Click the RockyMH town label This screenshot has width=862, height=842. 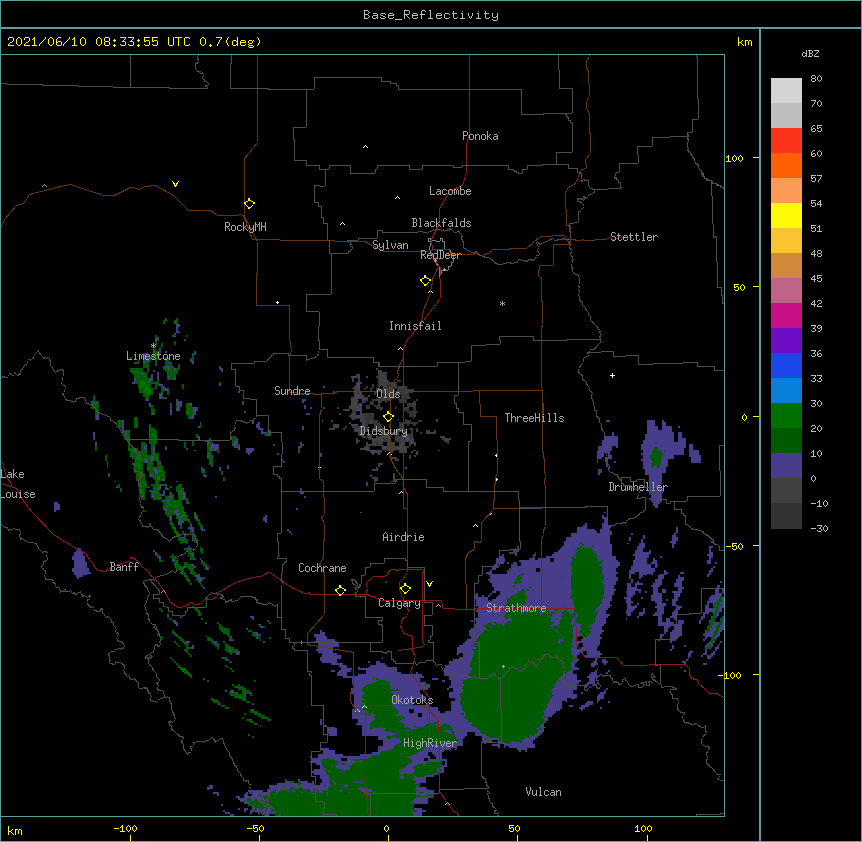coord(245,227)
